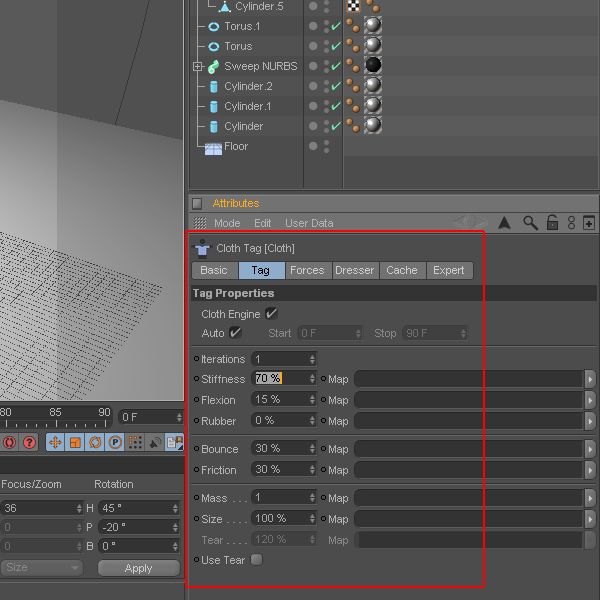Click the red record keyframe icon

pyautogui.click(x=10, y=443)
